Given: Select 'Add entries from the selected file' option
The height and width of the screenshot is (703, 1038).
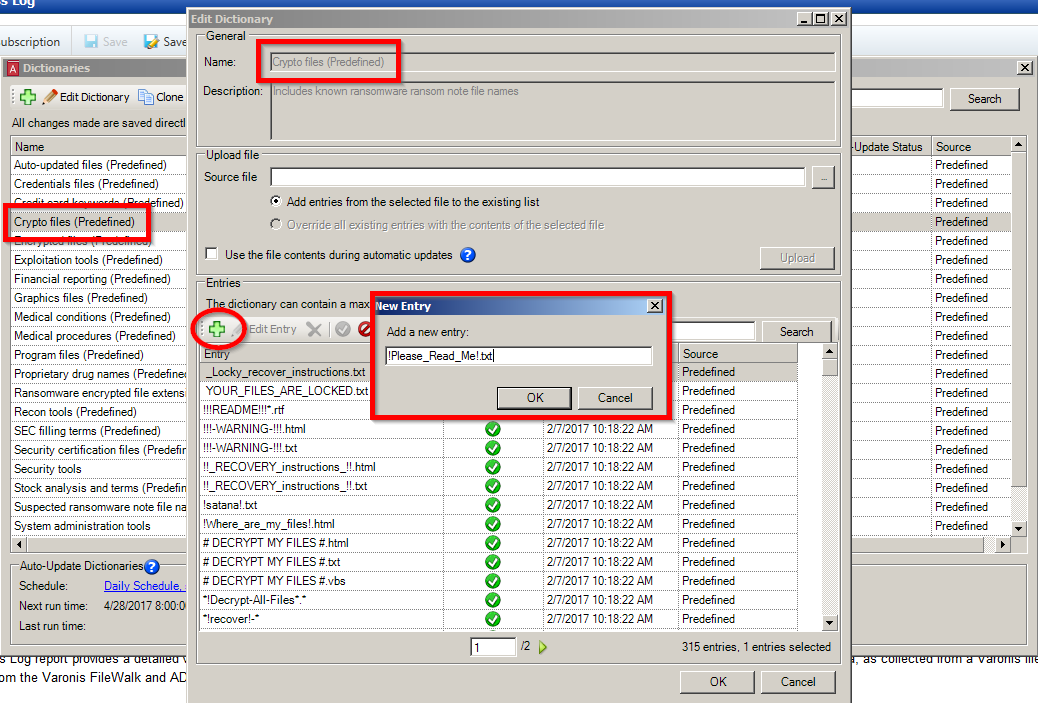Looking at the screenshot, I should 275,201.
